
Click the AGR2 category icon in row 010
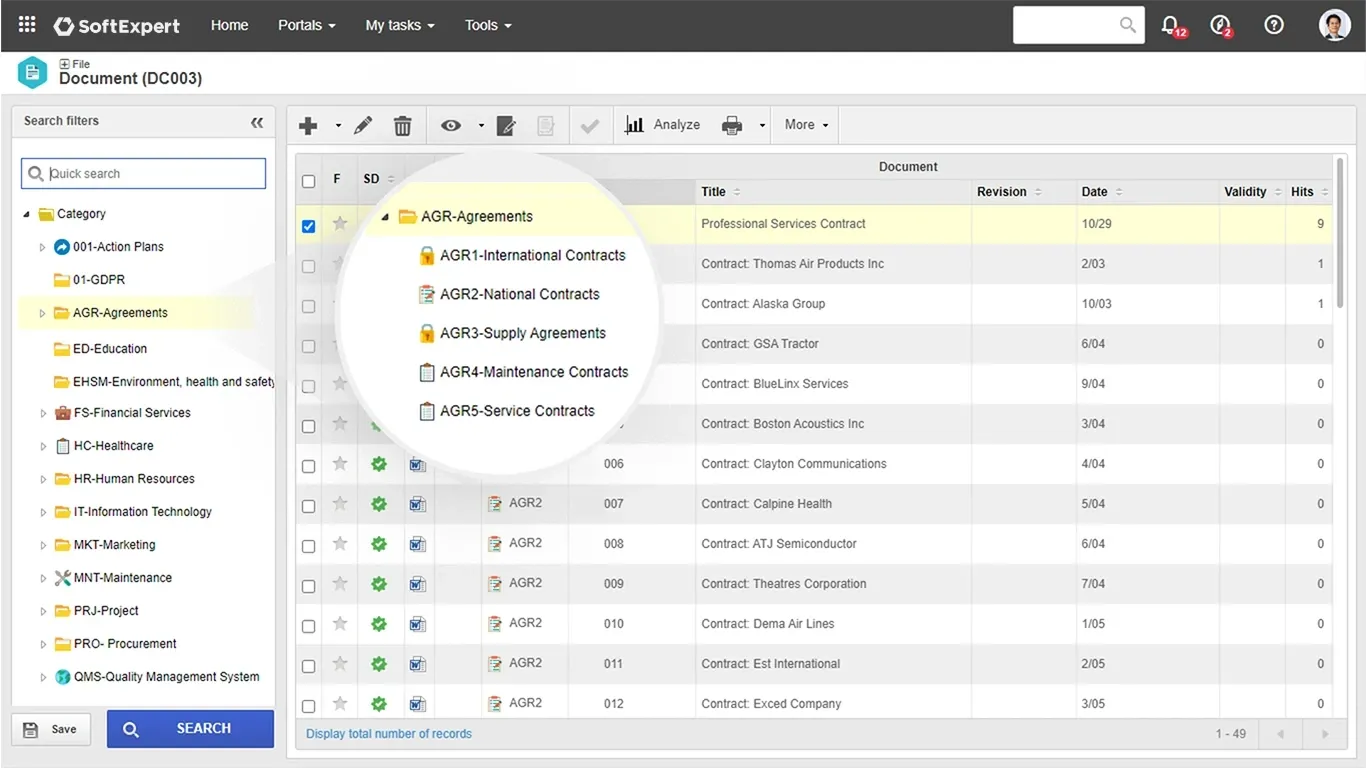click(494, 624)
